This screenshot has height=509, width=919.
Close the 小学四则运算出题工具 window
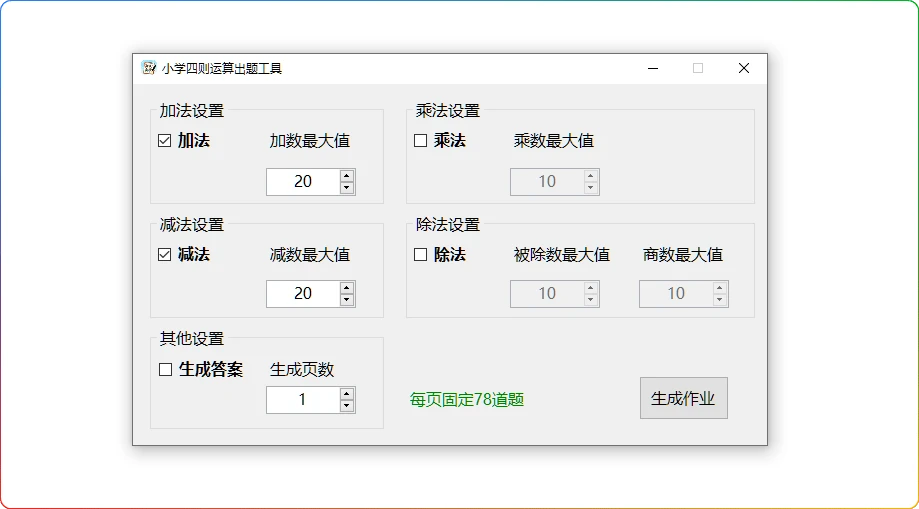click(x=743, y=68)
